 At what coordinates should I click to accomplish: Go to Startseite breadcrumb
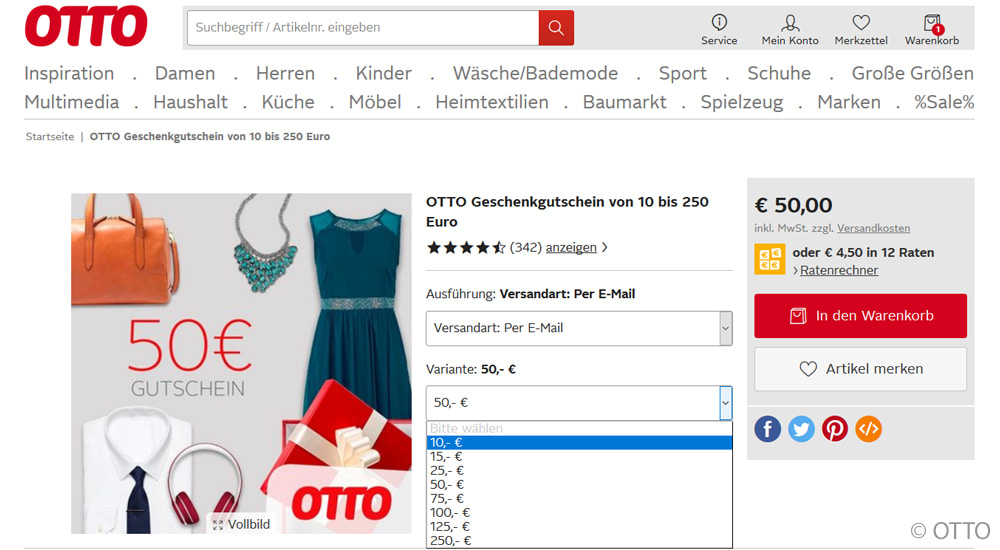pyautogui.click(x=50, y=137)
